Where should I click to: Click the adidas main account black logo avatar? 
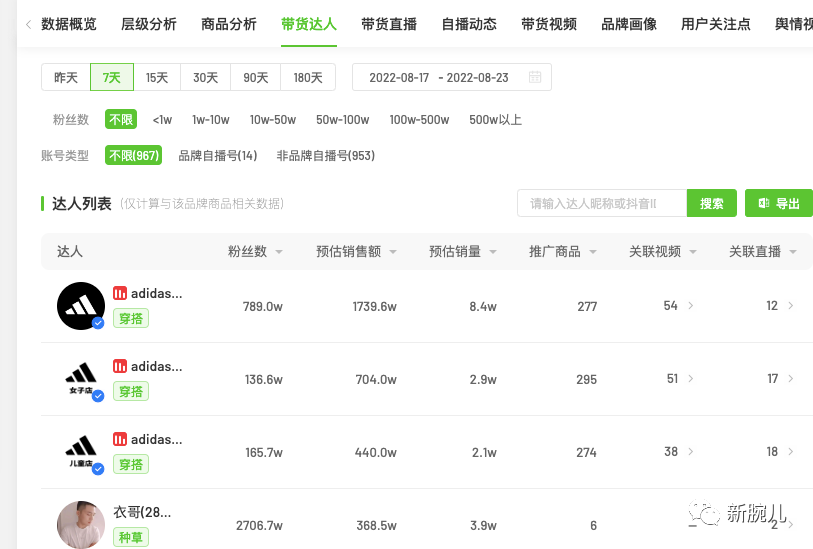pos(81,306)
